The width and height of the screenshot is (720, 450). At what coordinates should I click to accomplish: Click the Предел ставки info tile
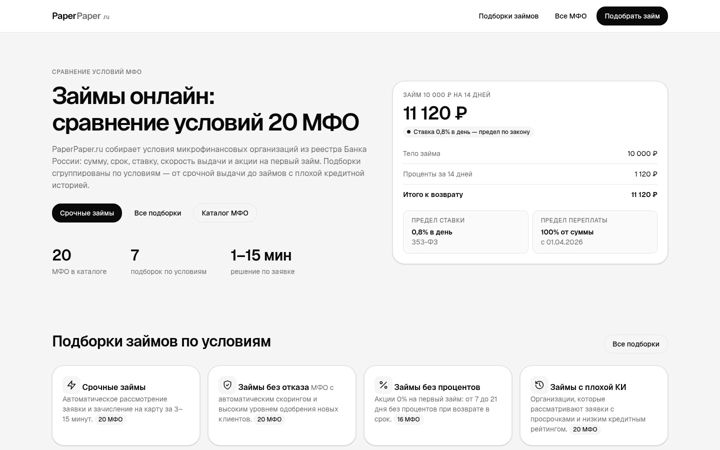click(x=466, y=231)
